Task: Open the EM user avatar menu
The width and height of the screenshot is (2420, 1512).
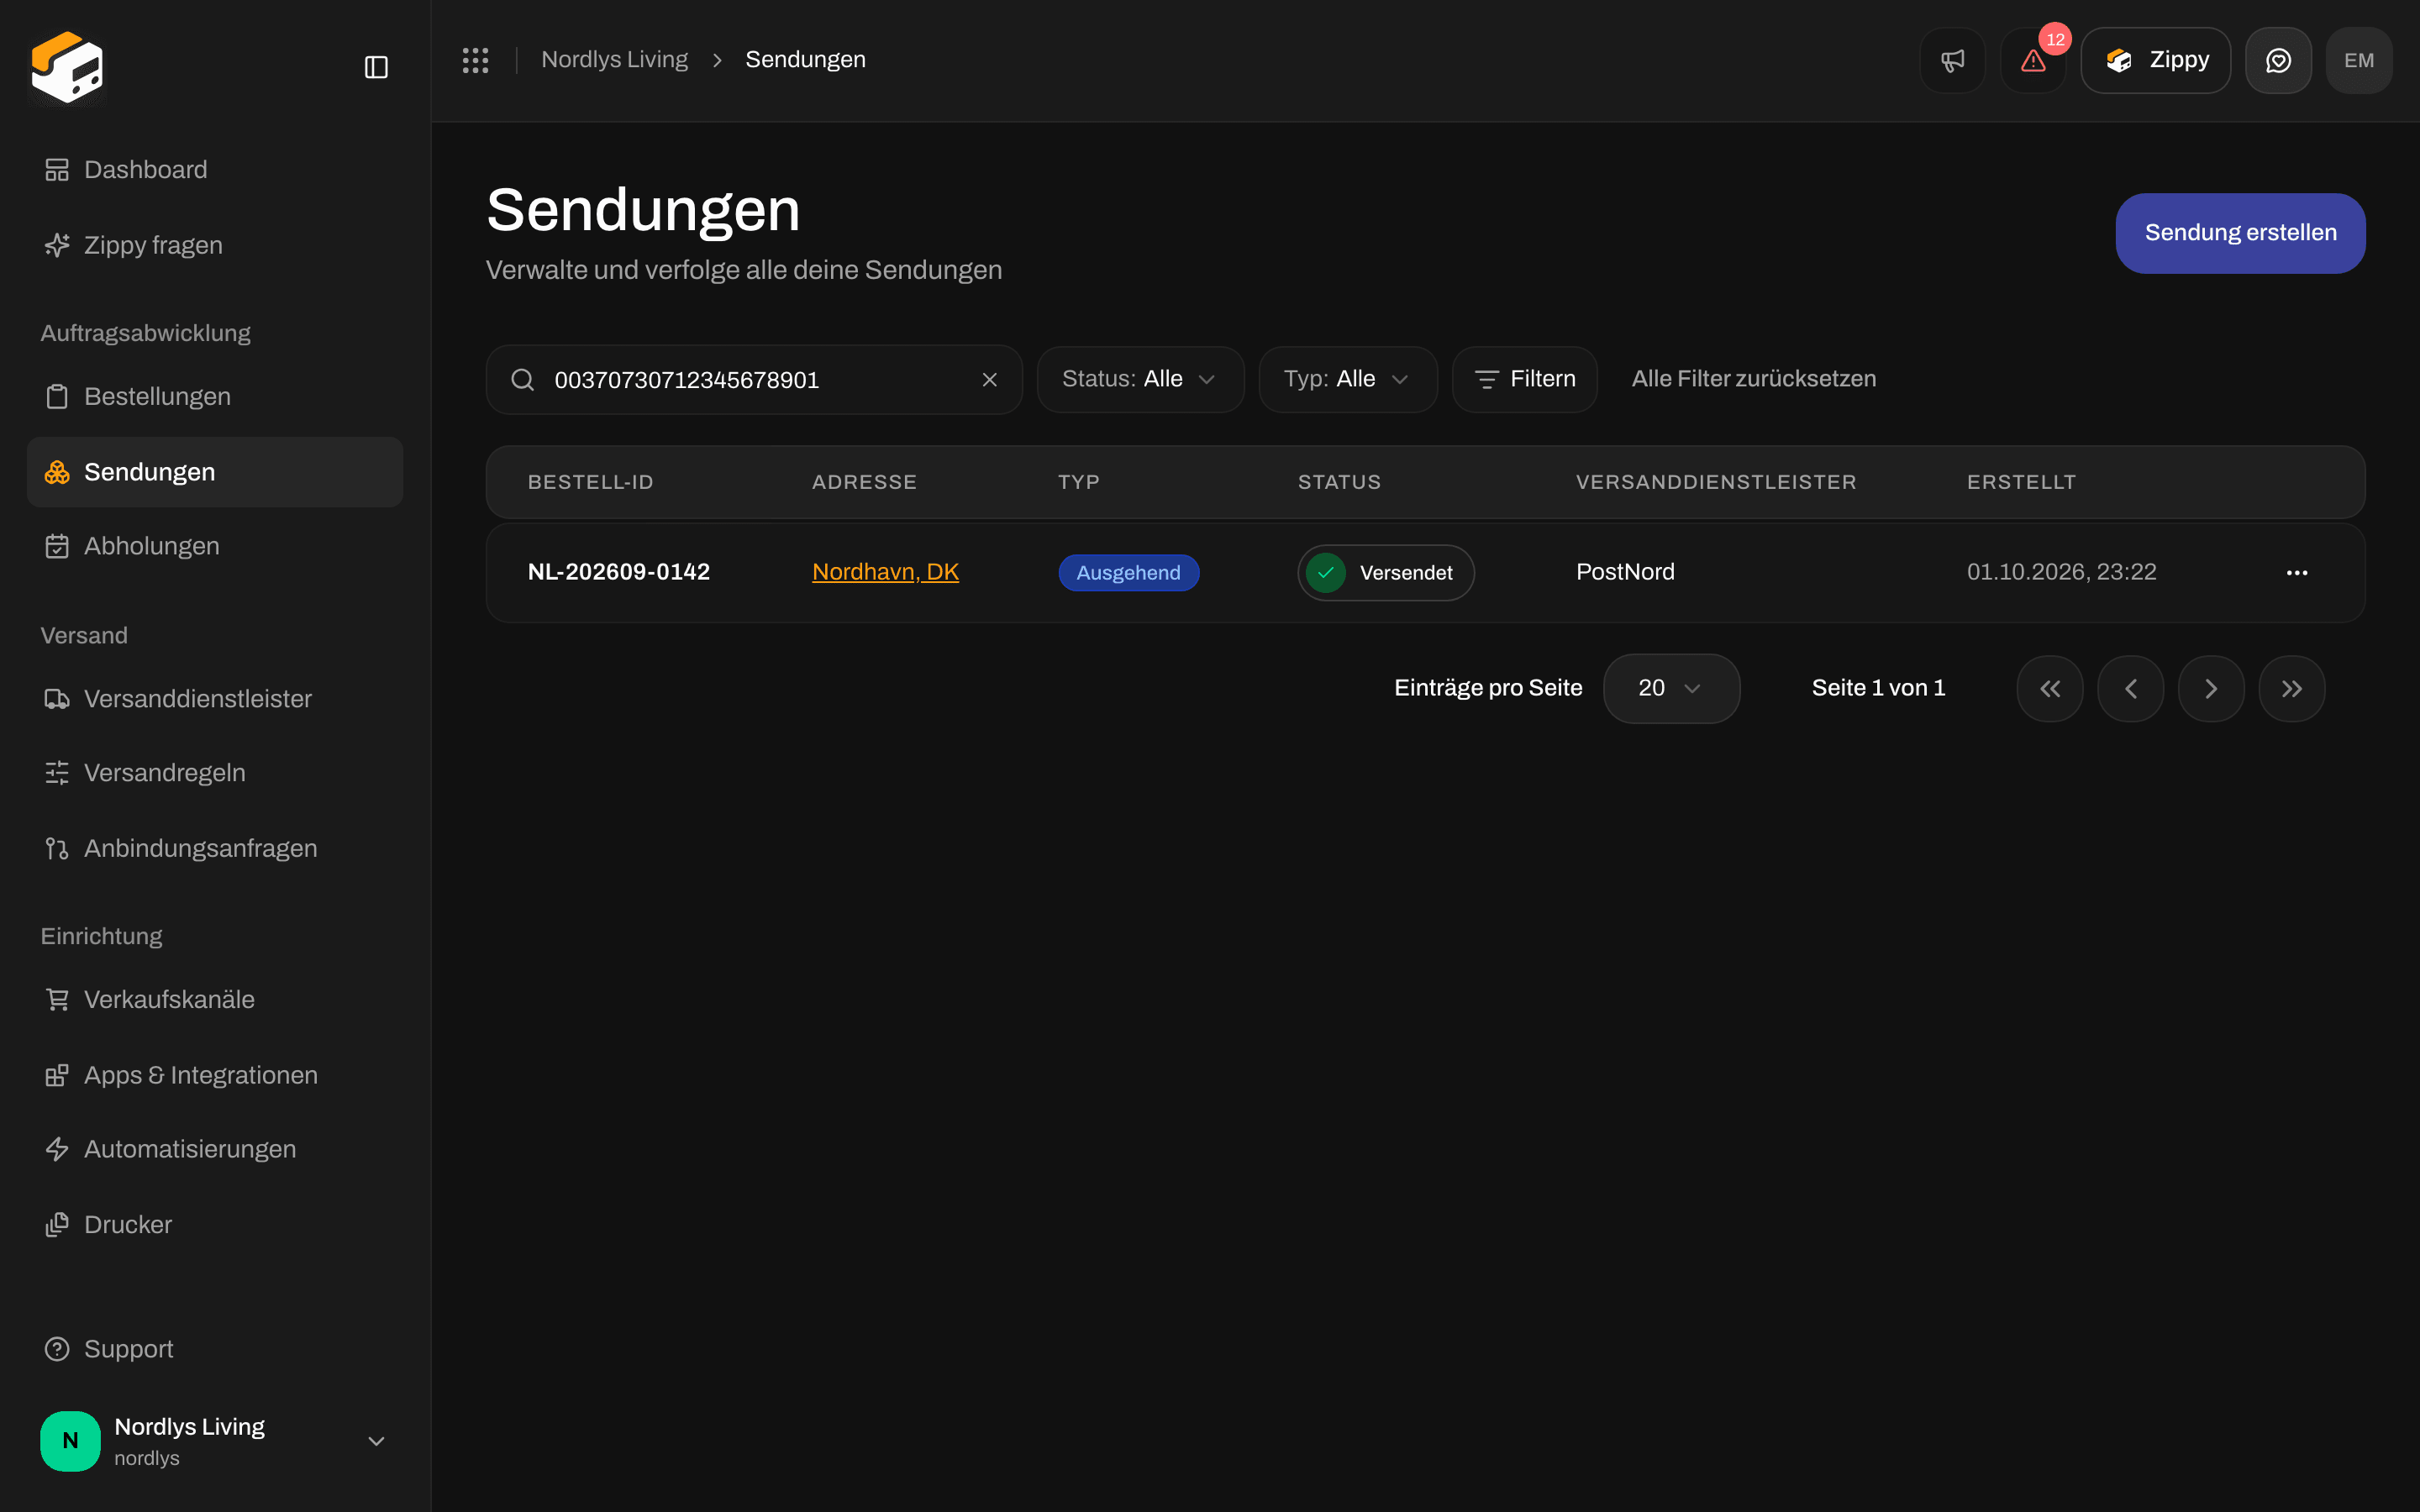Action: (2359, 60)
